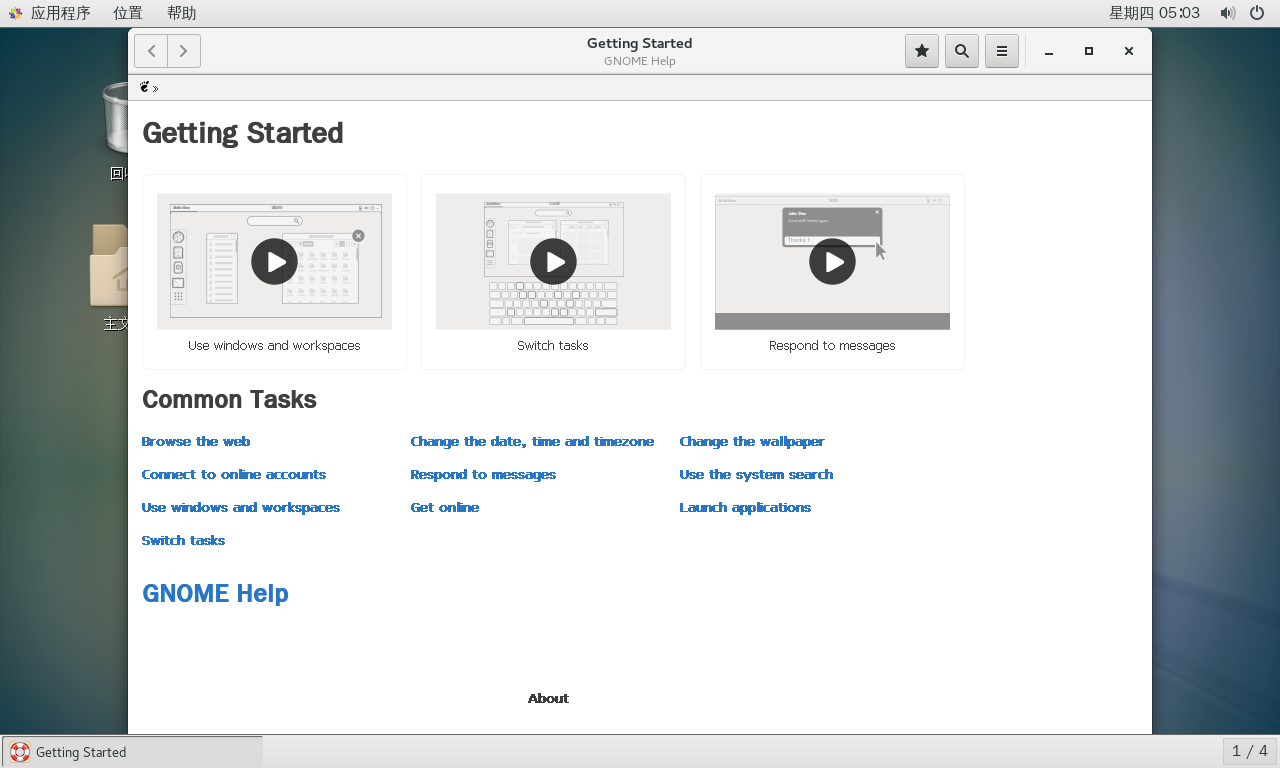This screenshot has height=768, width=1280.
Task: Click the Getting Started taskbar entry
Action: [x=132, y=752]
